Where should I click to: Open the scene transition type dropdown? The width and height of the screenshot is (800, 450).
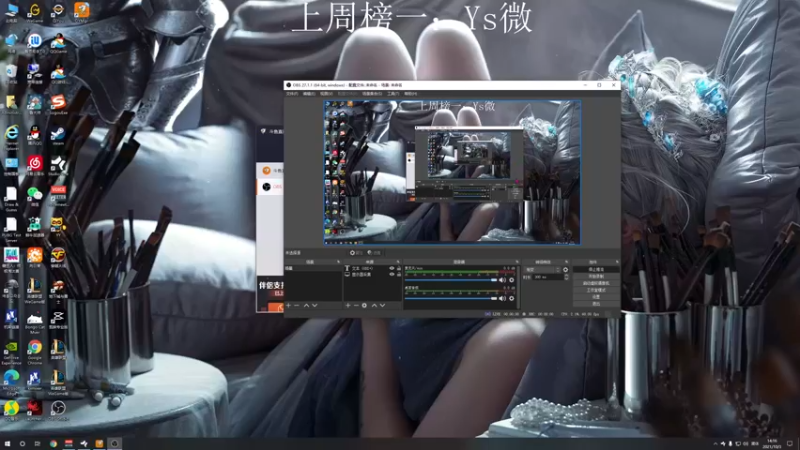tap(542, 269)
